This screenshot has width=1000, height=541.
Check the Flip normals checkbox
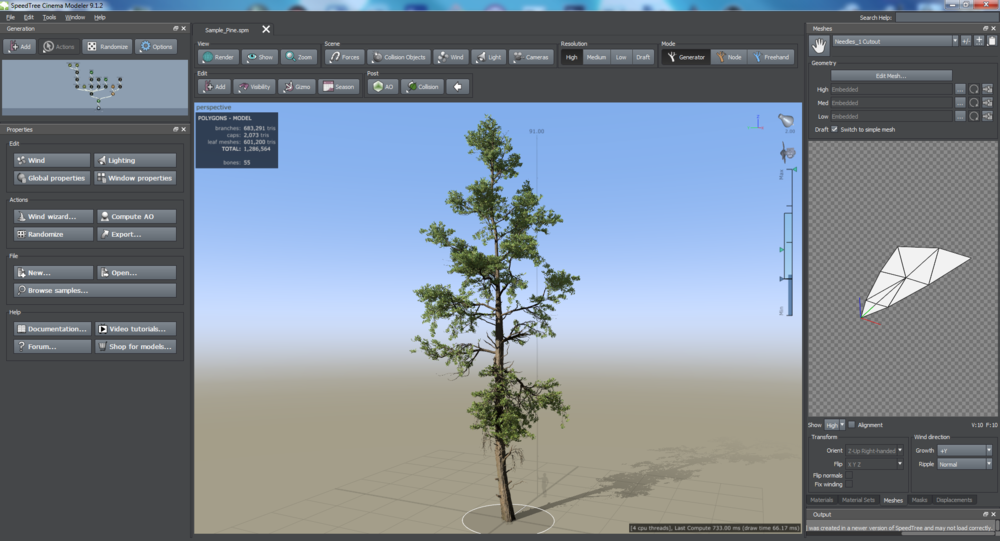tap(848, 475)
